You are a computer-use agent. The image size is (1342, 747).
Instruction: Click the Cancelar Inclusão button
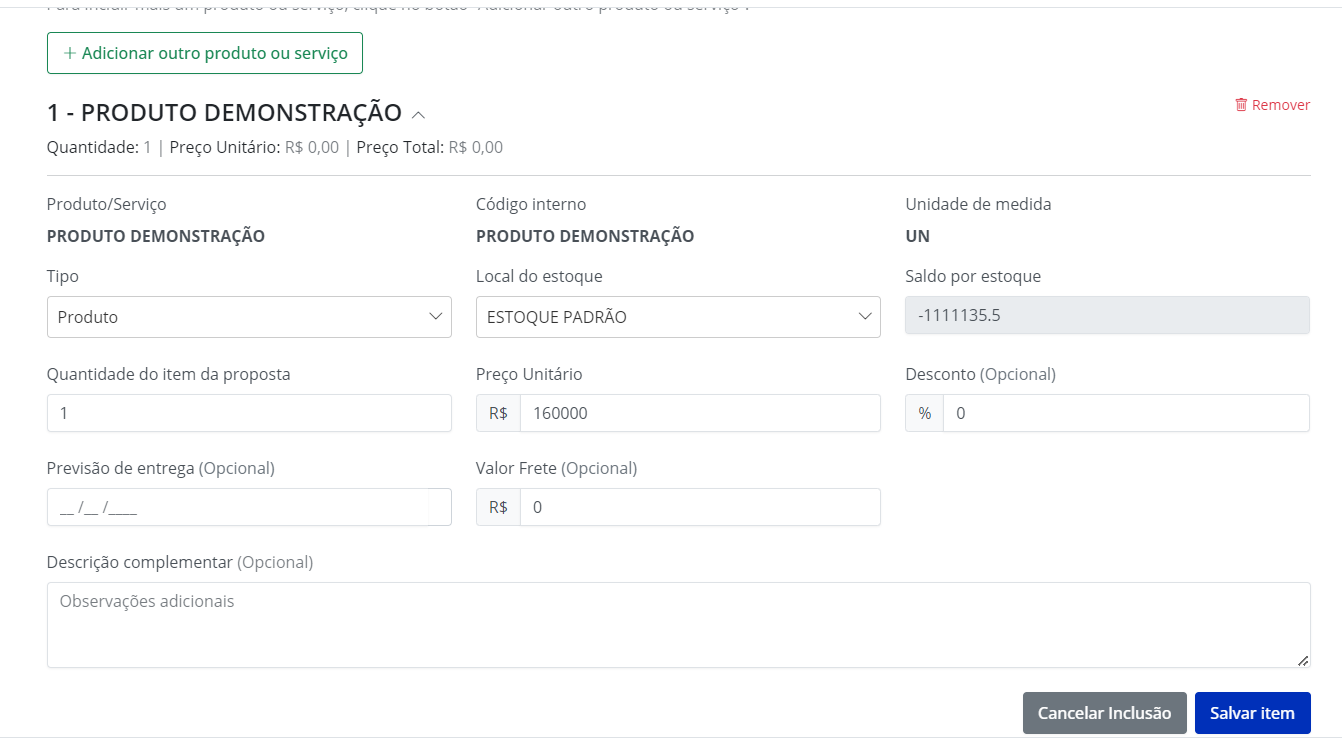1104,713
